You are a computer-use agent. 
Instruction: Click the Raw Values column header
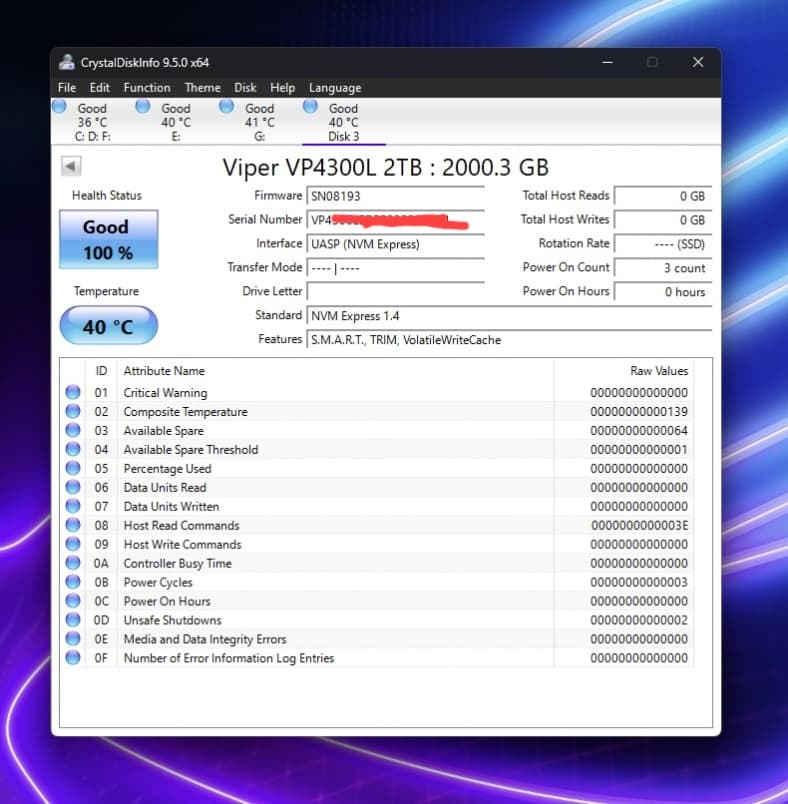pos(658,371)
